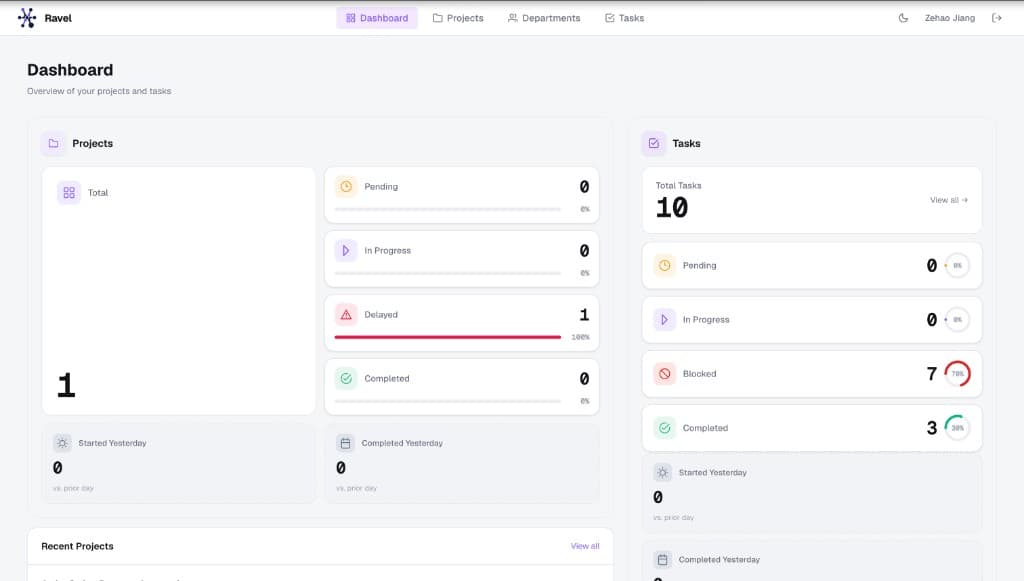
Task: Click the Zehao Jiang user name
Action: [x=950, y=18]
